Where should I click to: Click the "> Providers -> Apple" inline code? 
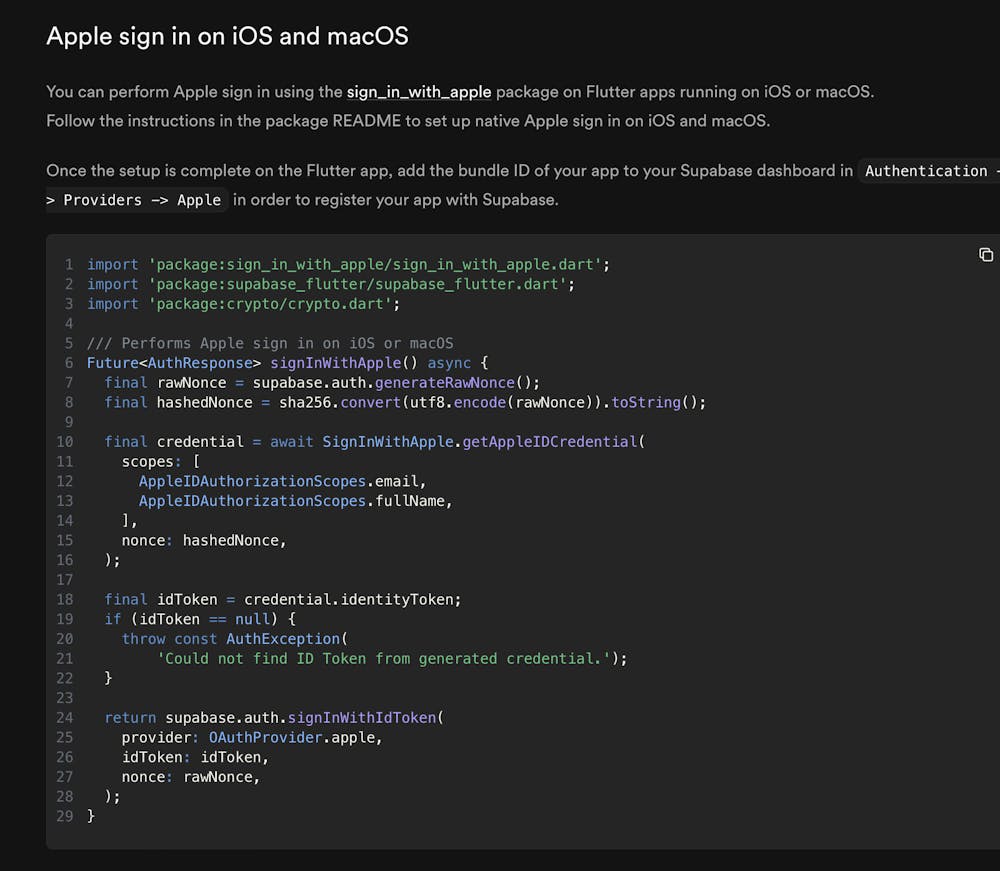tap(134, 200)
